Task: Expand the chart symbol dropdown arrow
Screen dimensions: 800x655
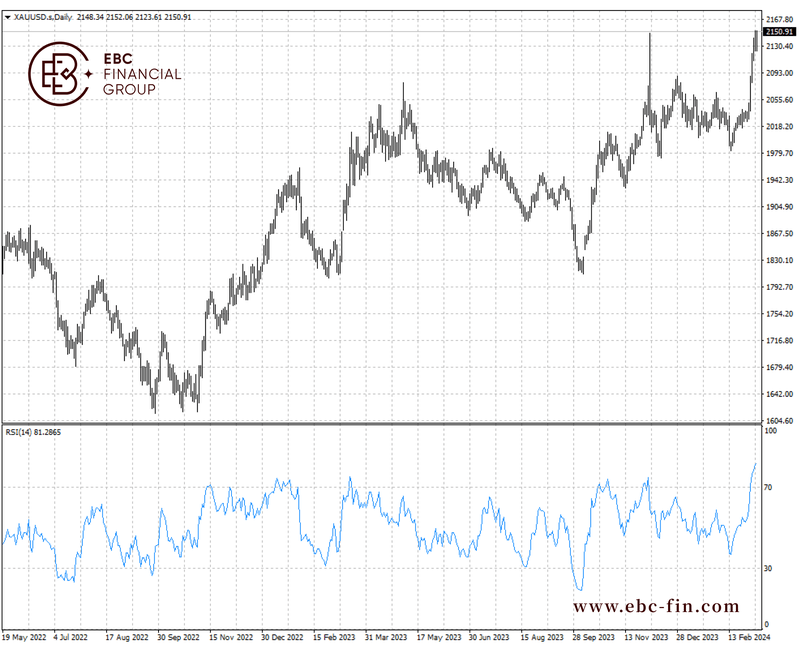Action: [7, 17]
